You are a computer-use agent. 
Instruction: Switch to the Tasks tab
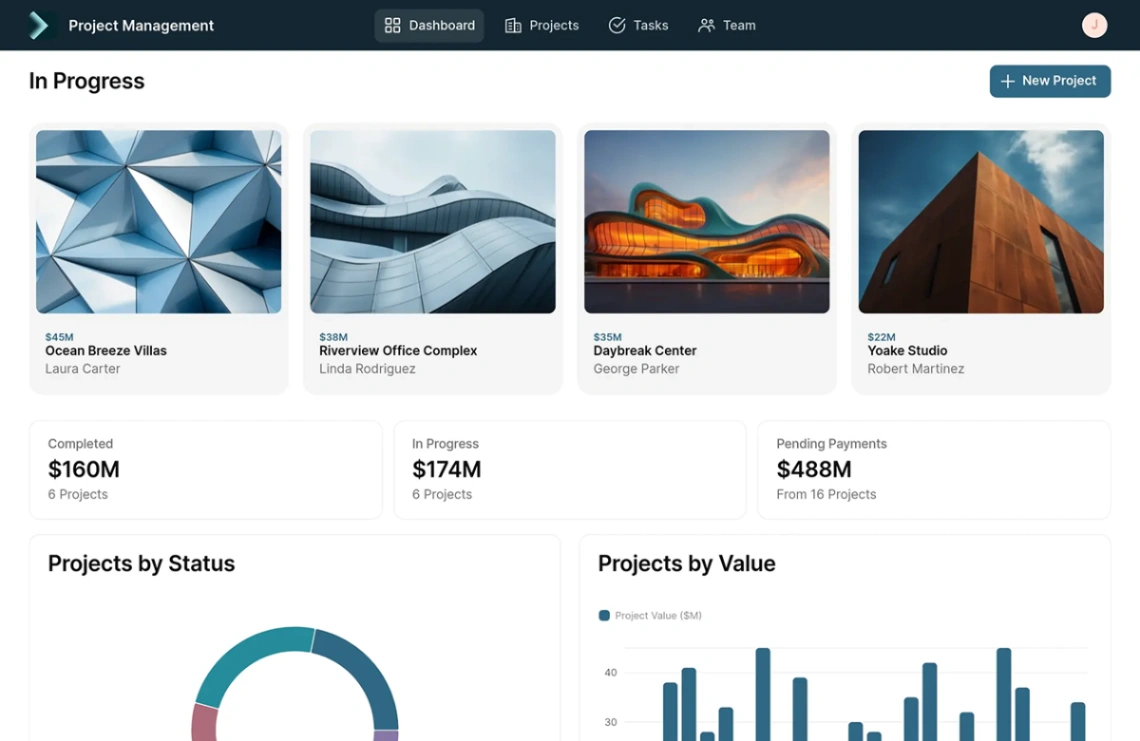(x=638, y=25)
